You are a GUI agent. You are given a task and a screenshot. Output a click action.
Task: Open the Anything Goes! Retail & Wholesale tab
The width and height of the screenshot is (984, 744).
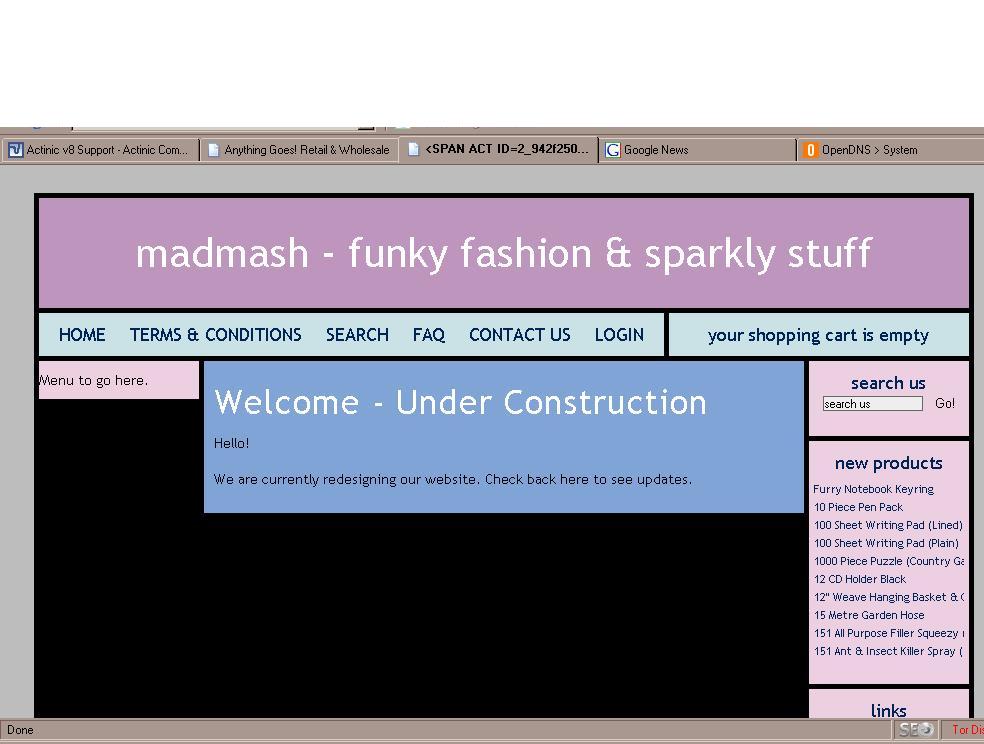click(x=306, y=150)
